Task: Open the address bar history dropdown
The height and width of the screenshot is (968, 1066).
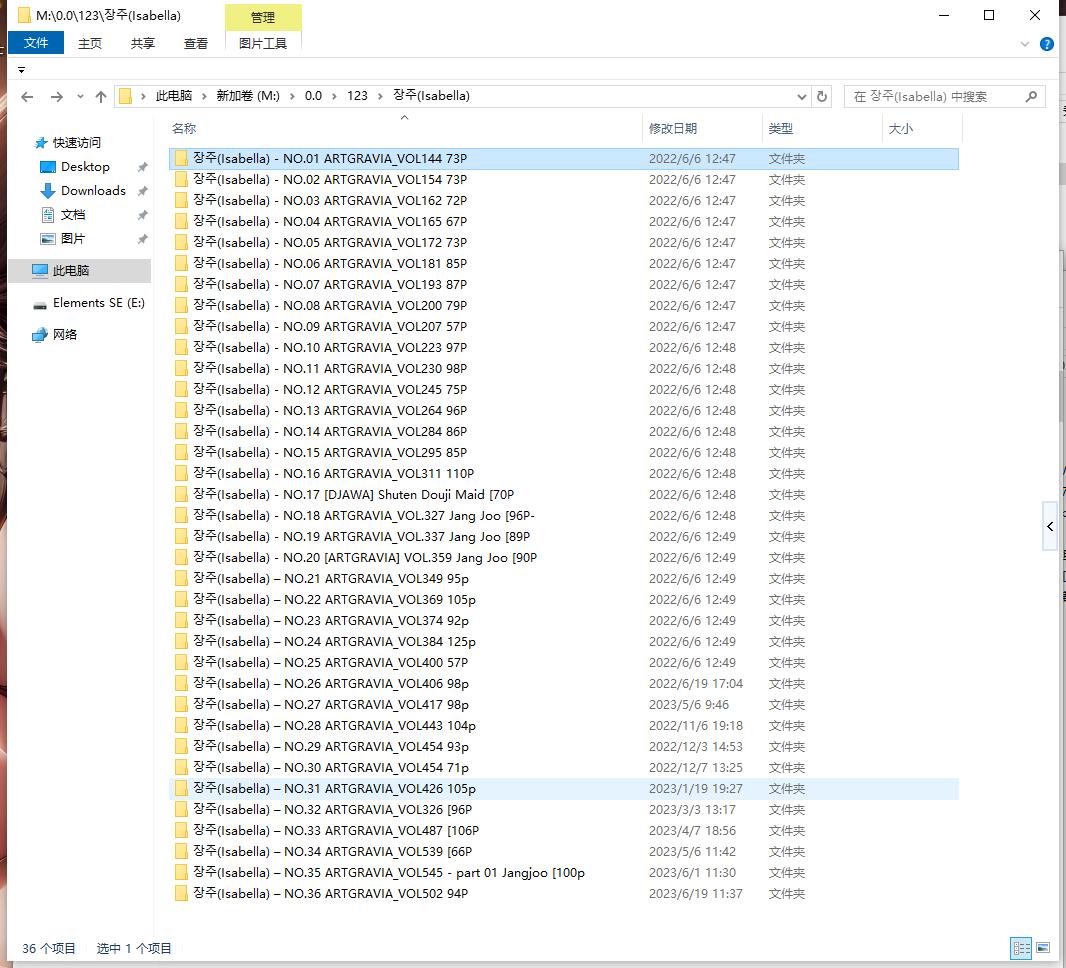Action: click(x=802, y=97)
